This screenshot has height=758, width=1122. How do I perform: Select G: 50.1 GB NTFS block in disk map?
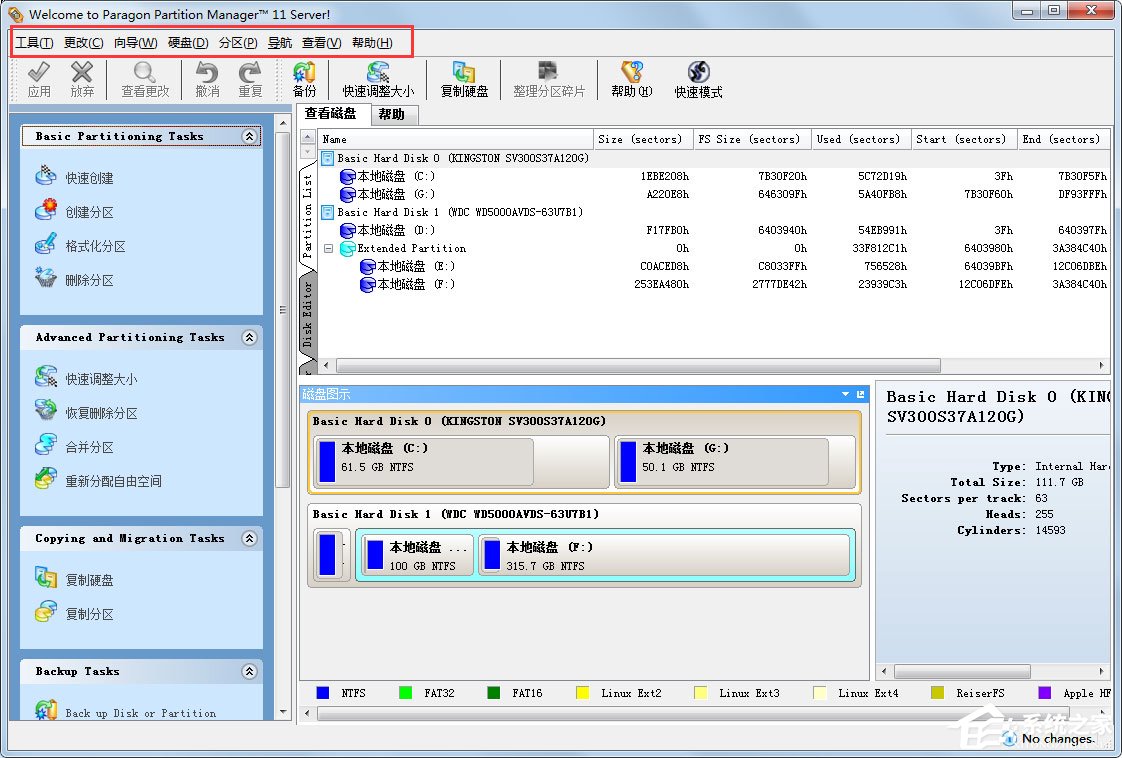[735, 462]
